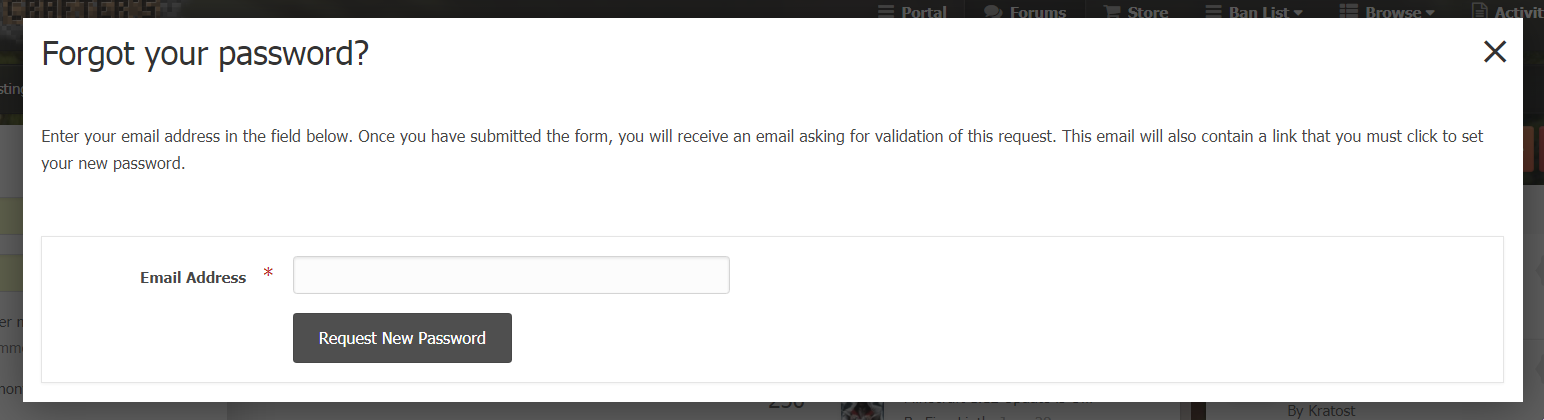The width and height of the screenshot is (1544, 420).
Task: Click the Ban List dropdown arrow
Action: pyautogui.click(x=1298, y=13)
